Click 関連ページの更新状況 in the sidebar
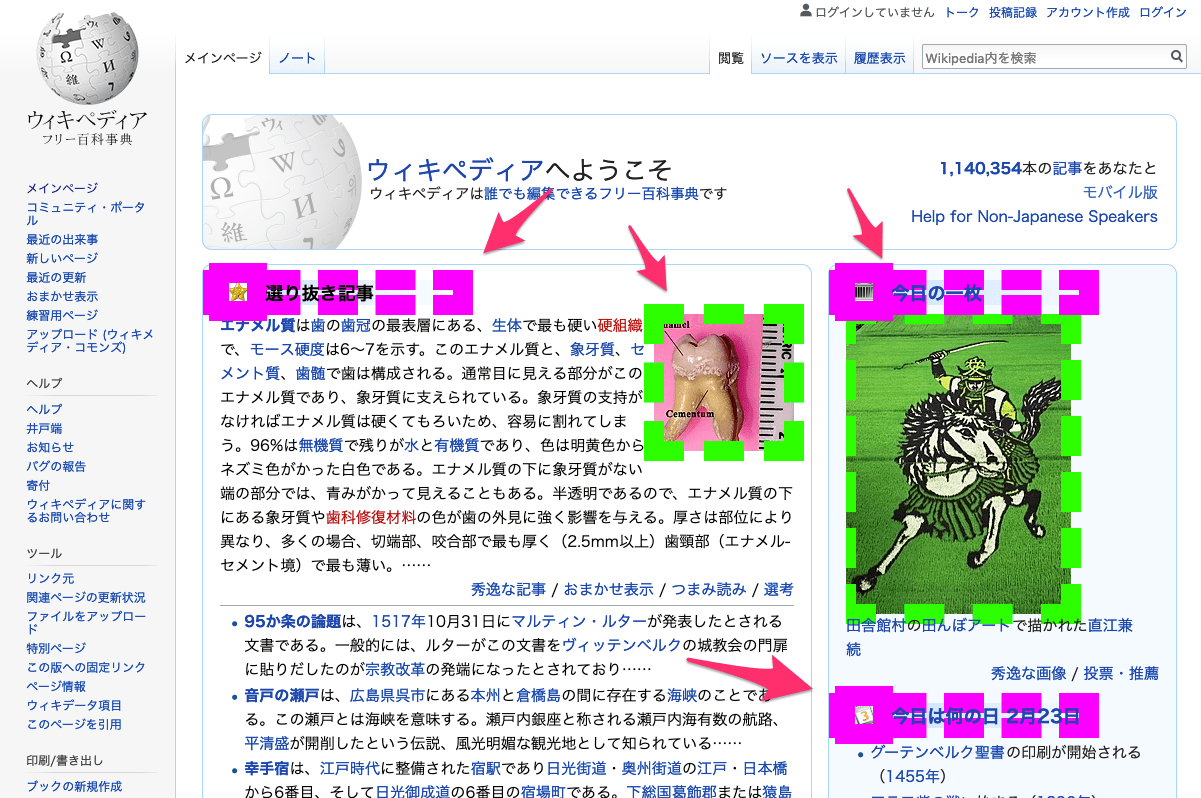The width and height of the screenshot is (1201, 798). (x=86, y=597)
